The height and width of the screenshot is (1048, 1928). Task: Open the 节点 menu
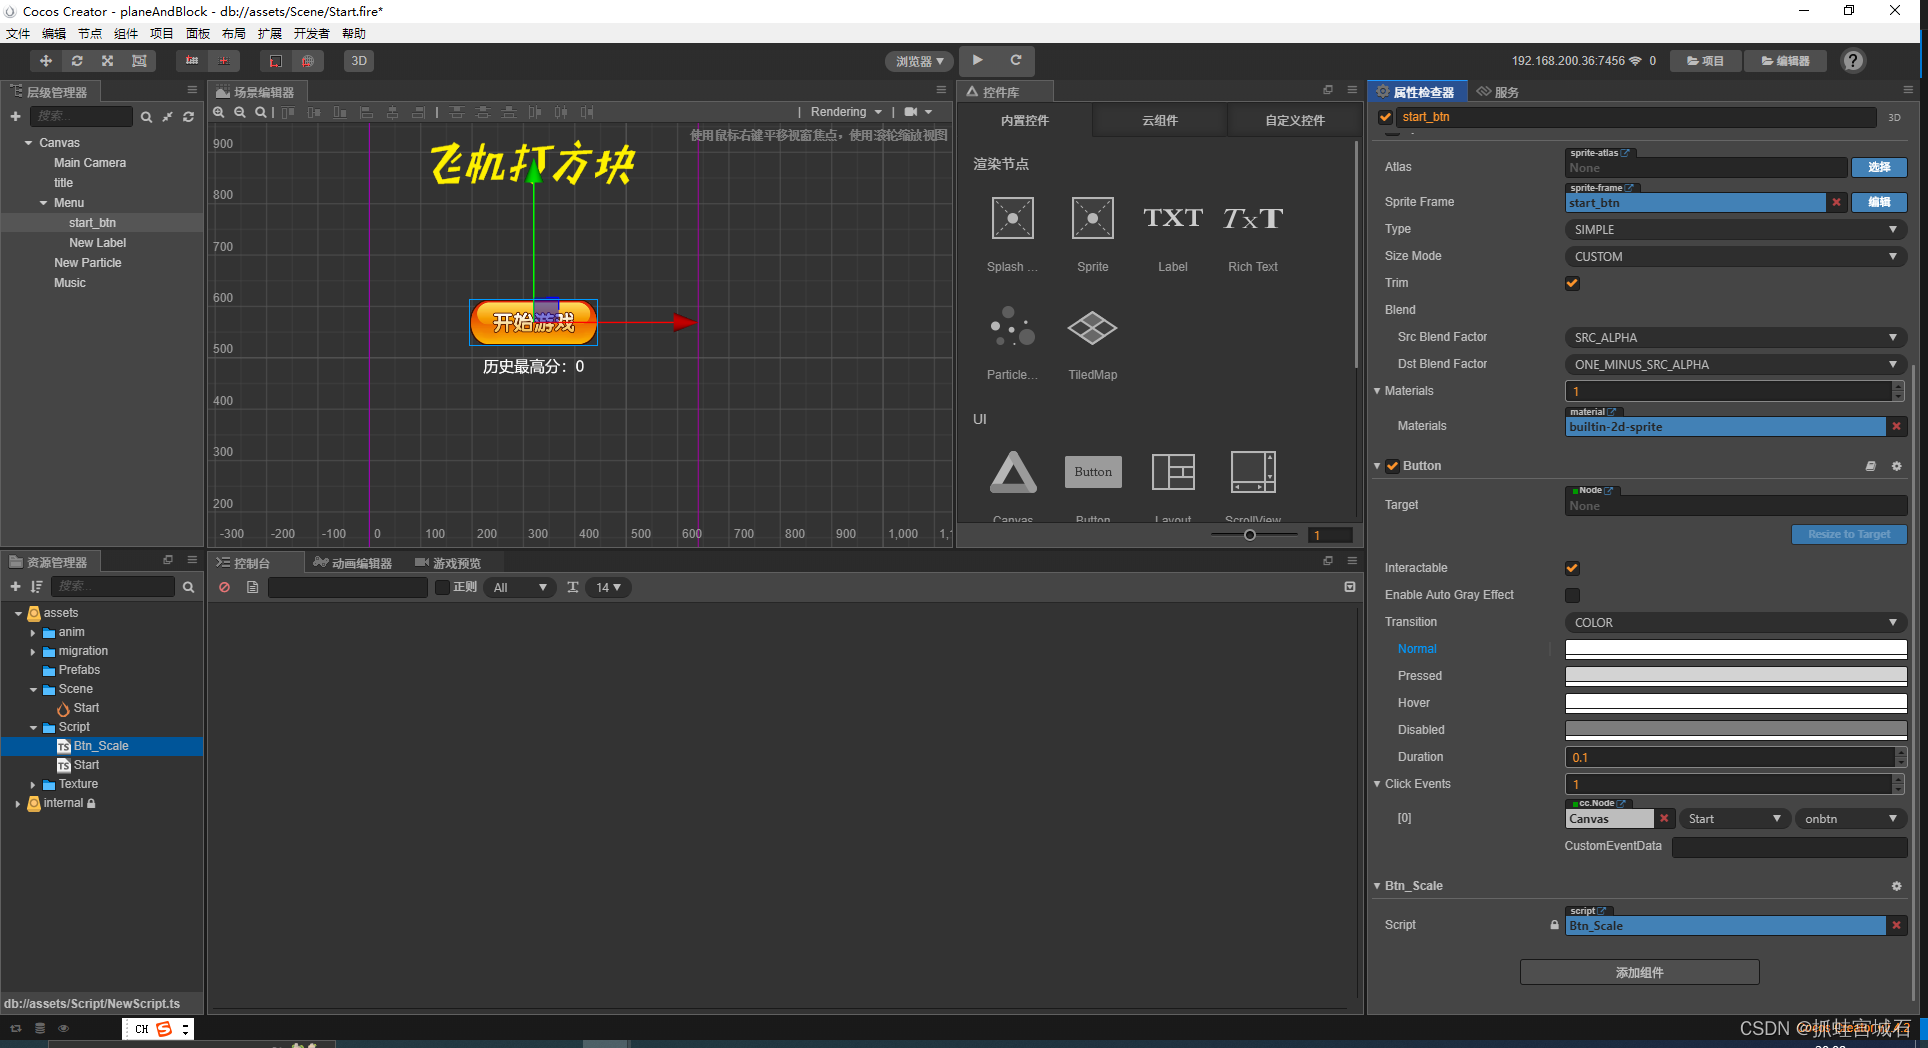click(90, 34)
